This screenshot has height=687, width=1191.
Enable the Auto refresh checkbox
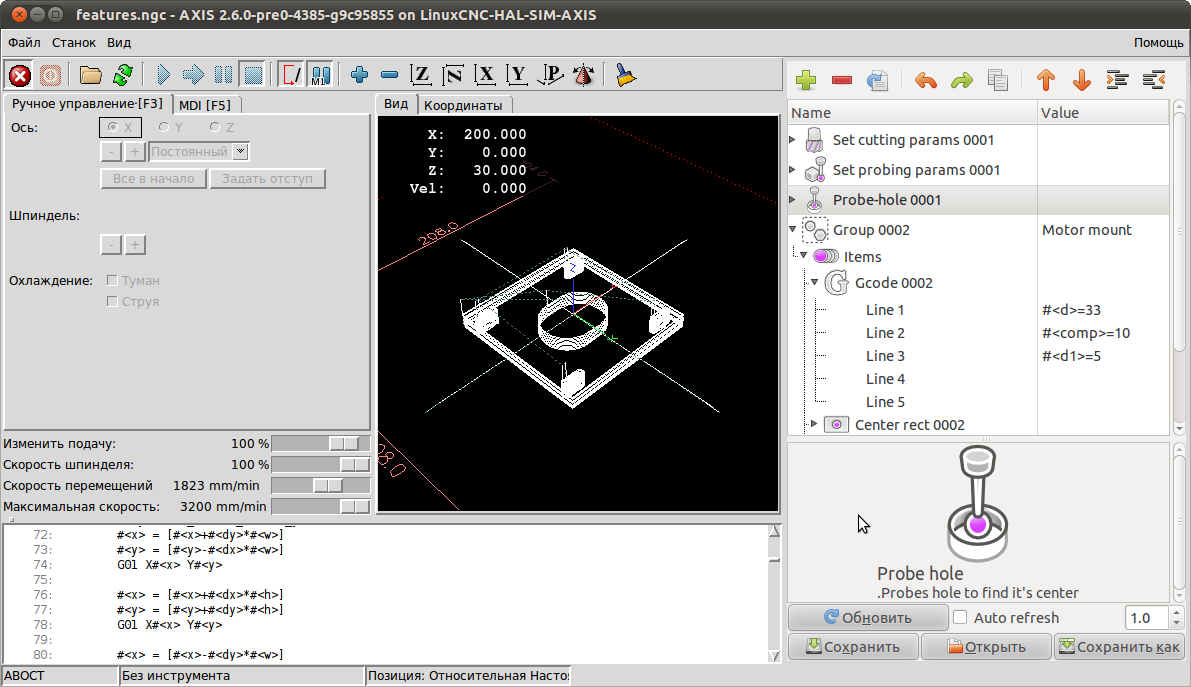click(x=960, y=618)
